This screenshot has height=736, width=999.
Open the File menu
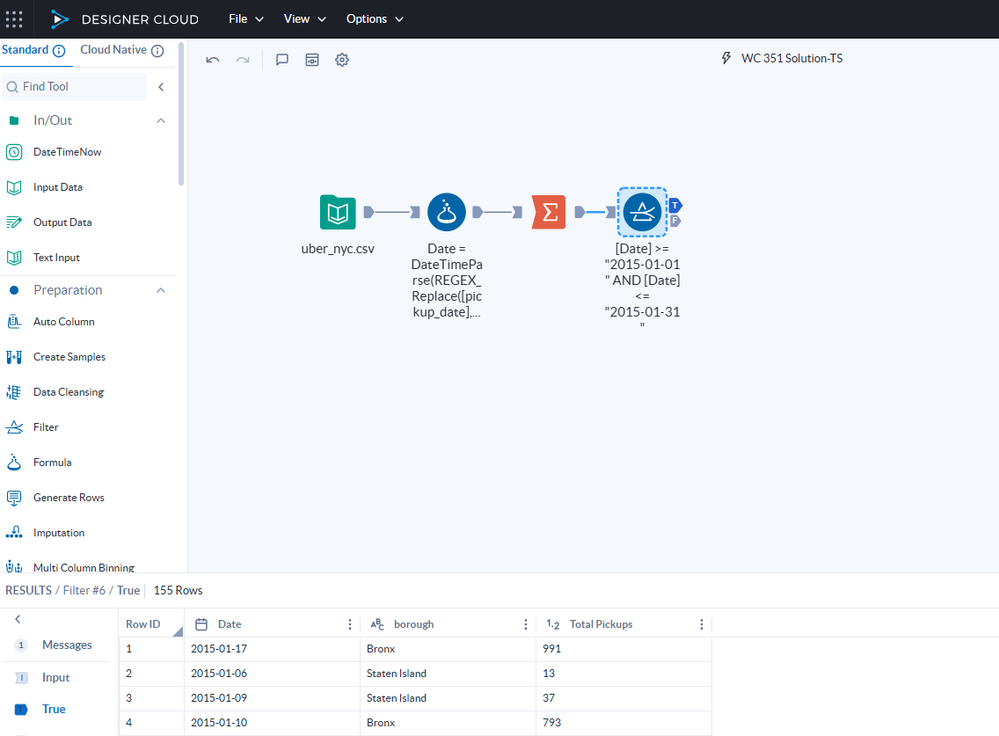[x=246, y=19]
